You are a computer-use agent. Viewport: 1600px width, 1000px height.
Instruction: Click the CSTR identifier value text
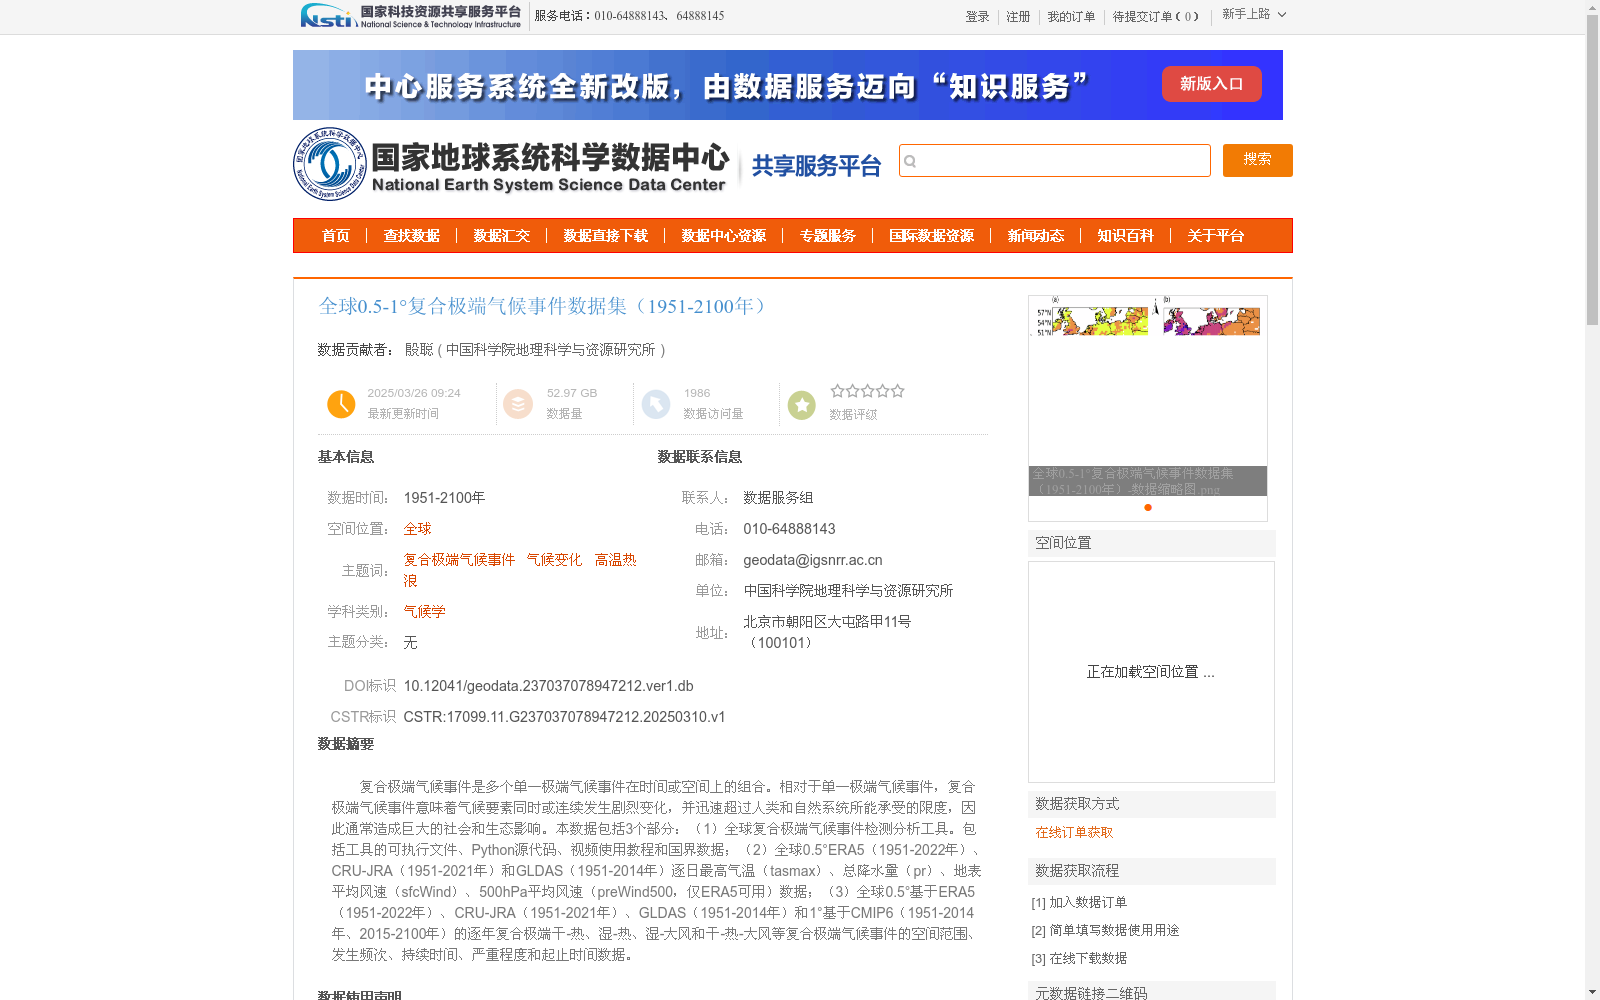pos(564,717)
